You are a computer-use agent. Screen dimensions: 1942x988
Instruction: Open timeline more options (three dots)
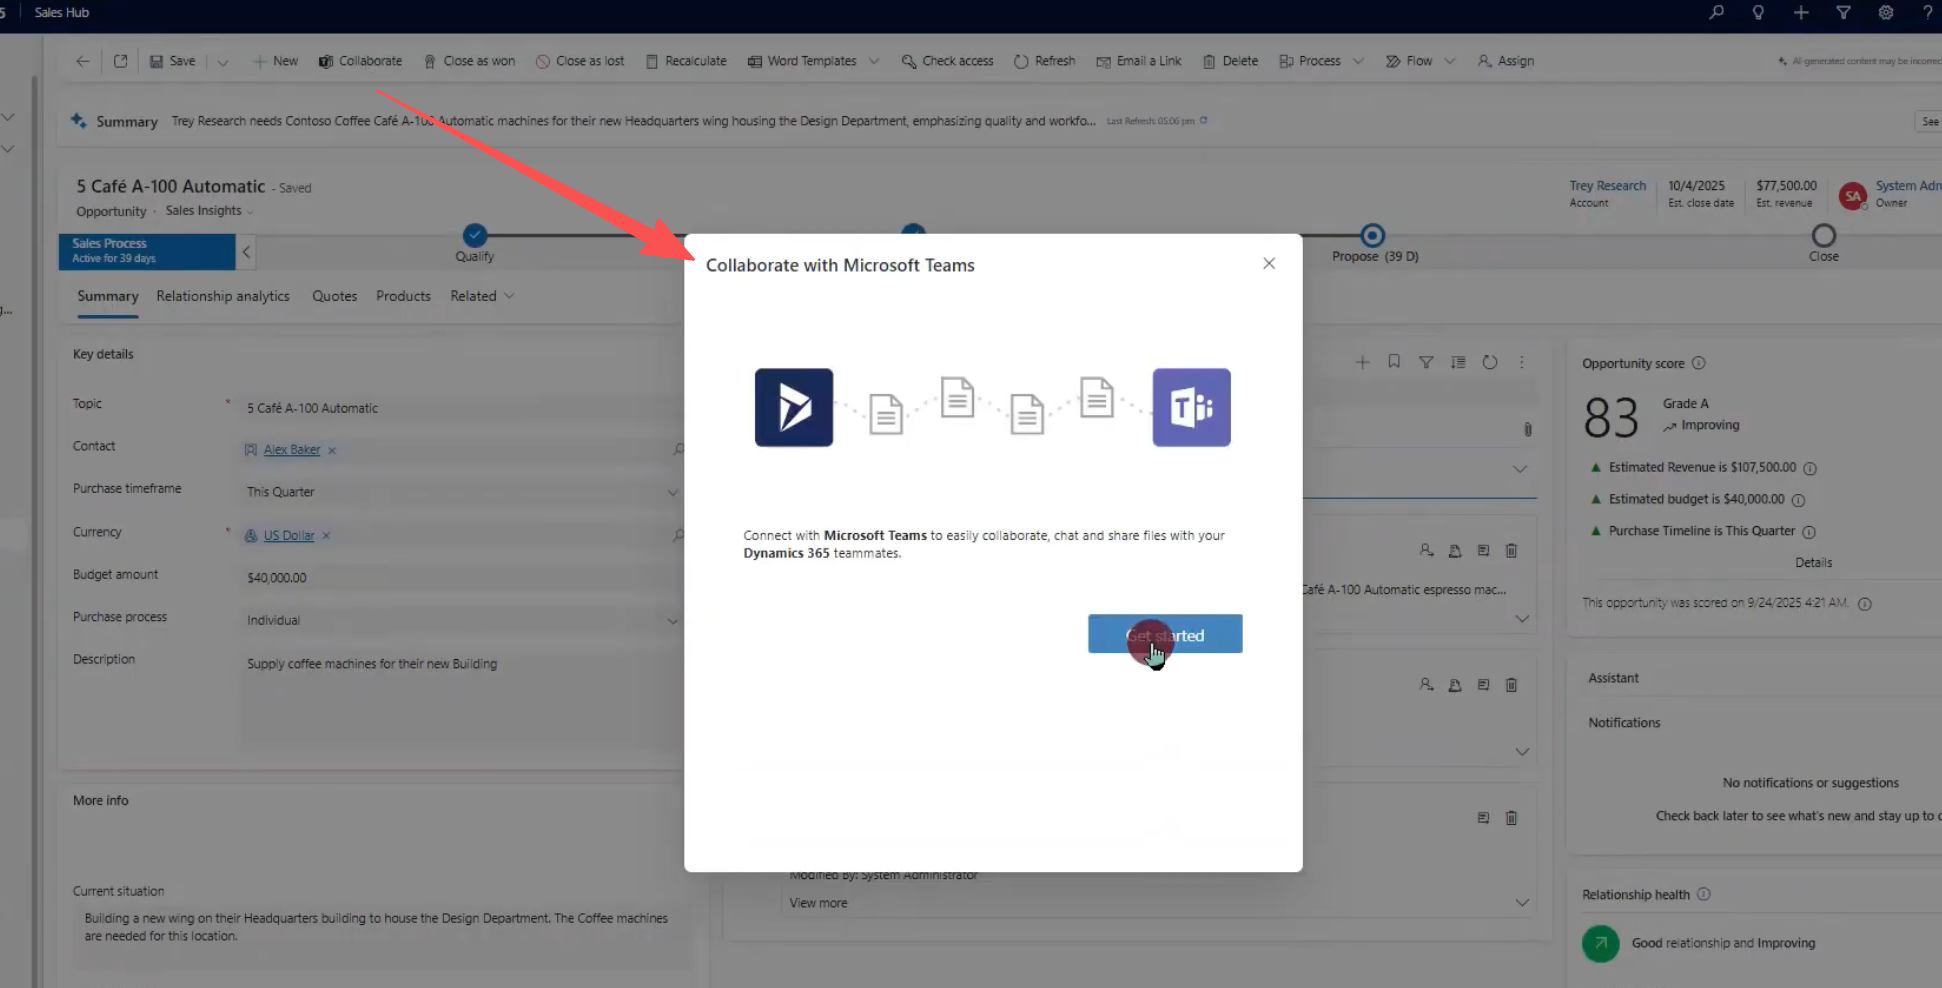click(x=1522, y=362)
